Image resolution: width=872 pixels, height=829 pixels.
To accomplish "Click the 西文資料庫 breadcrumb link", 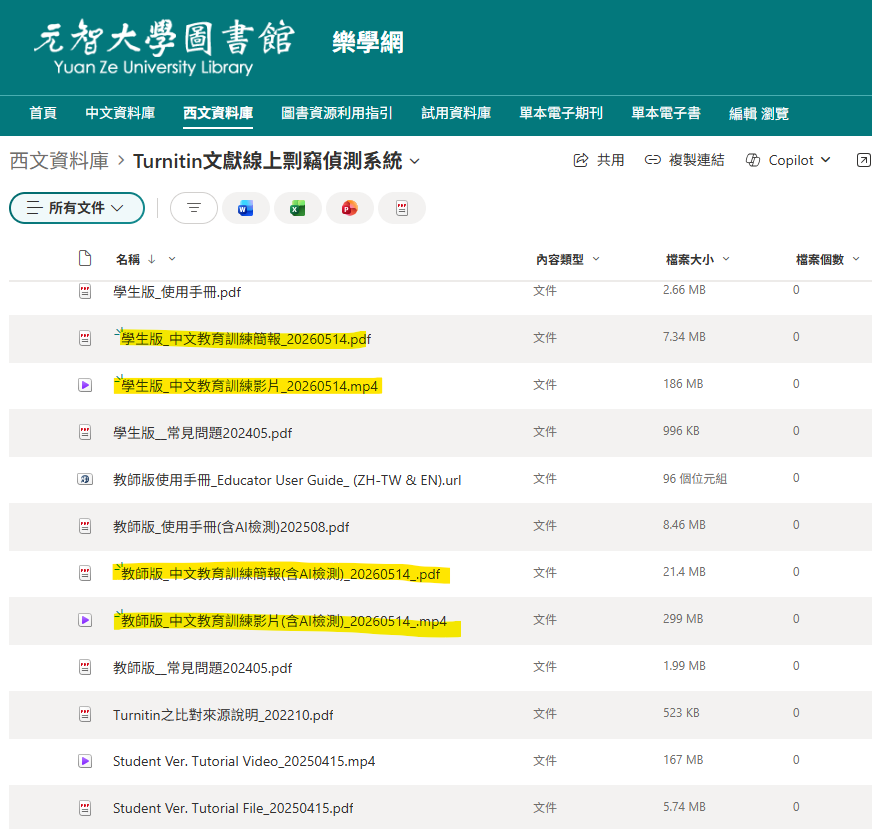I will 59,161.
